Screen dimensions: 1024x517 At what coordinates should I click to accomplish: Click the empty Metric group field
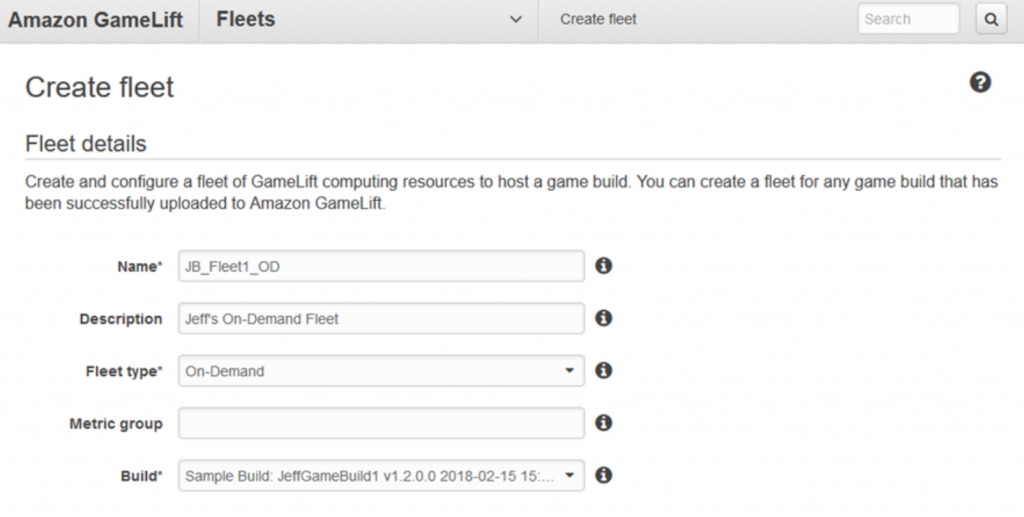pyautogui.click(x=381, y=423)
